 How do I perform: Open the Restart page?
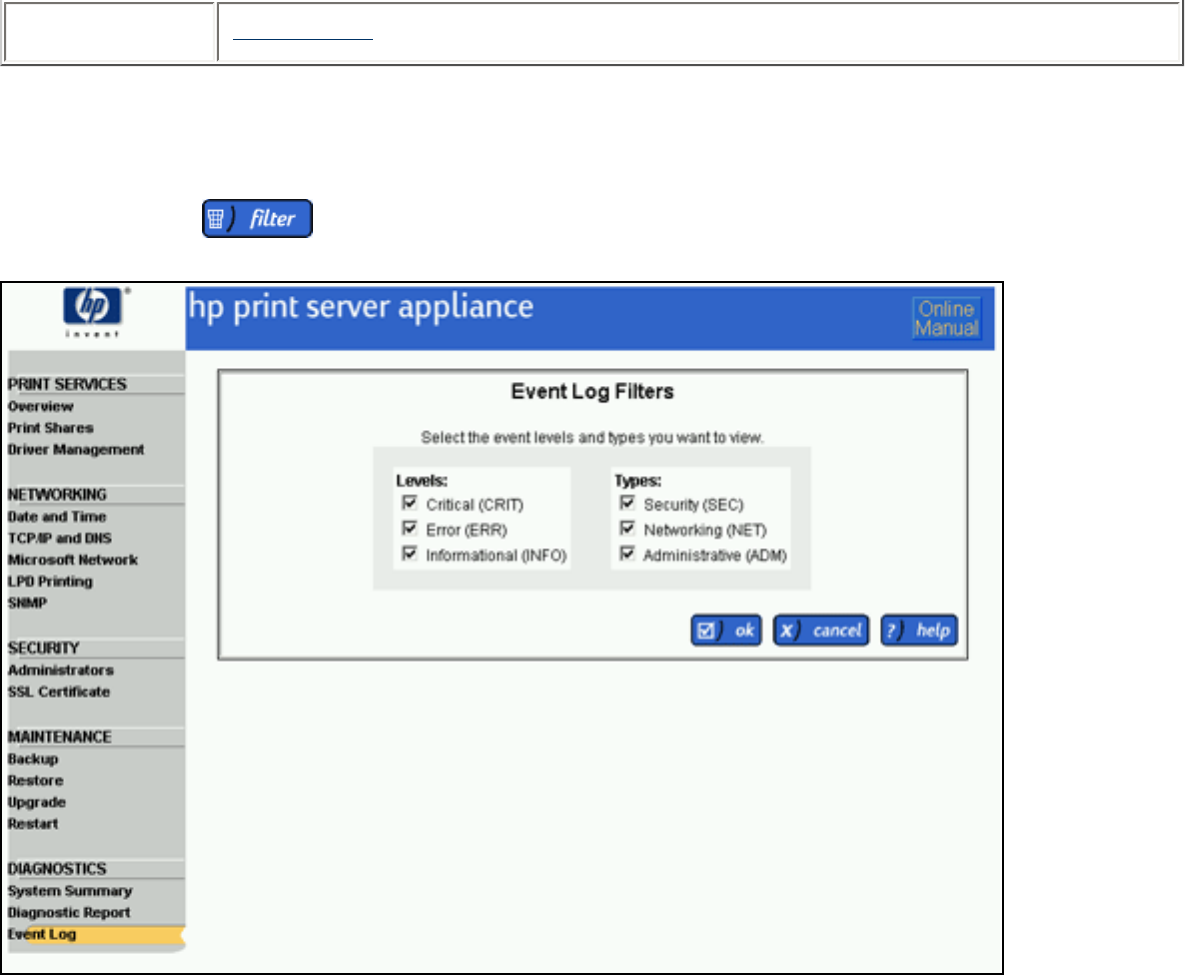32,824
